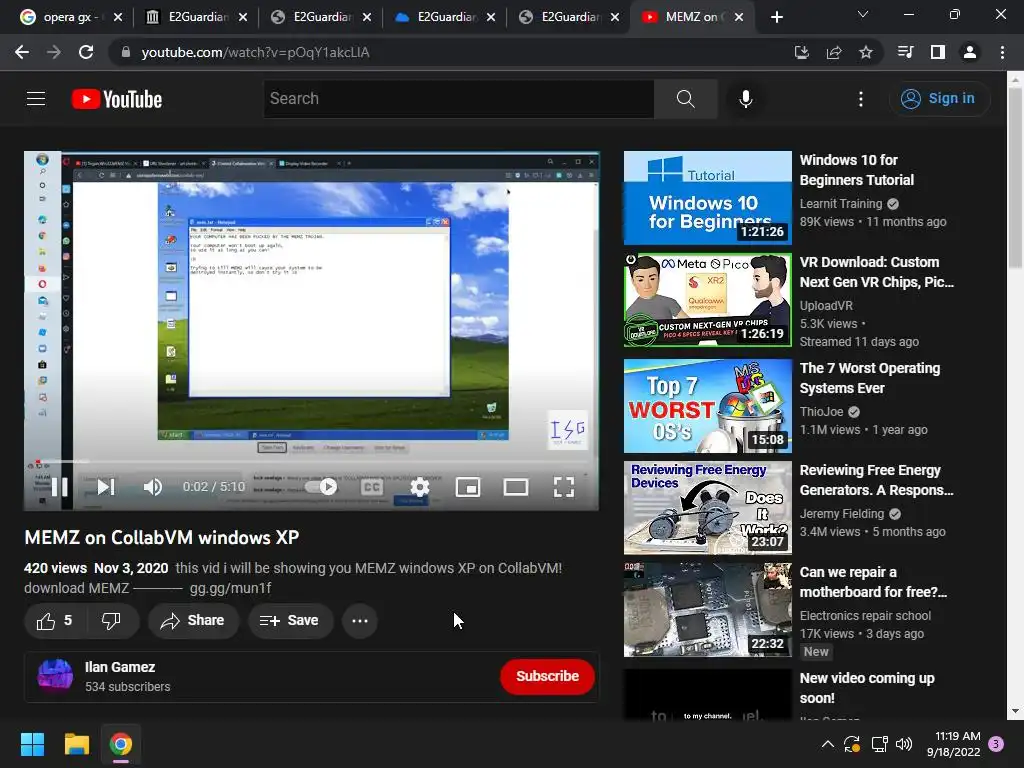Toggle closed captions CC
The image size is (1024, 768).
pos(372,487)
